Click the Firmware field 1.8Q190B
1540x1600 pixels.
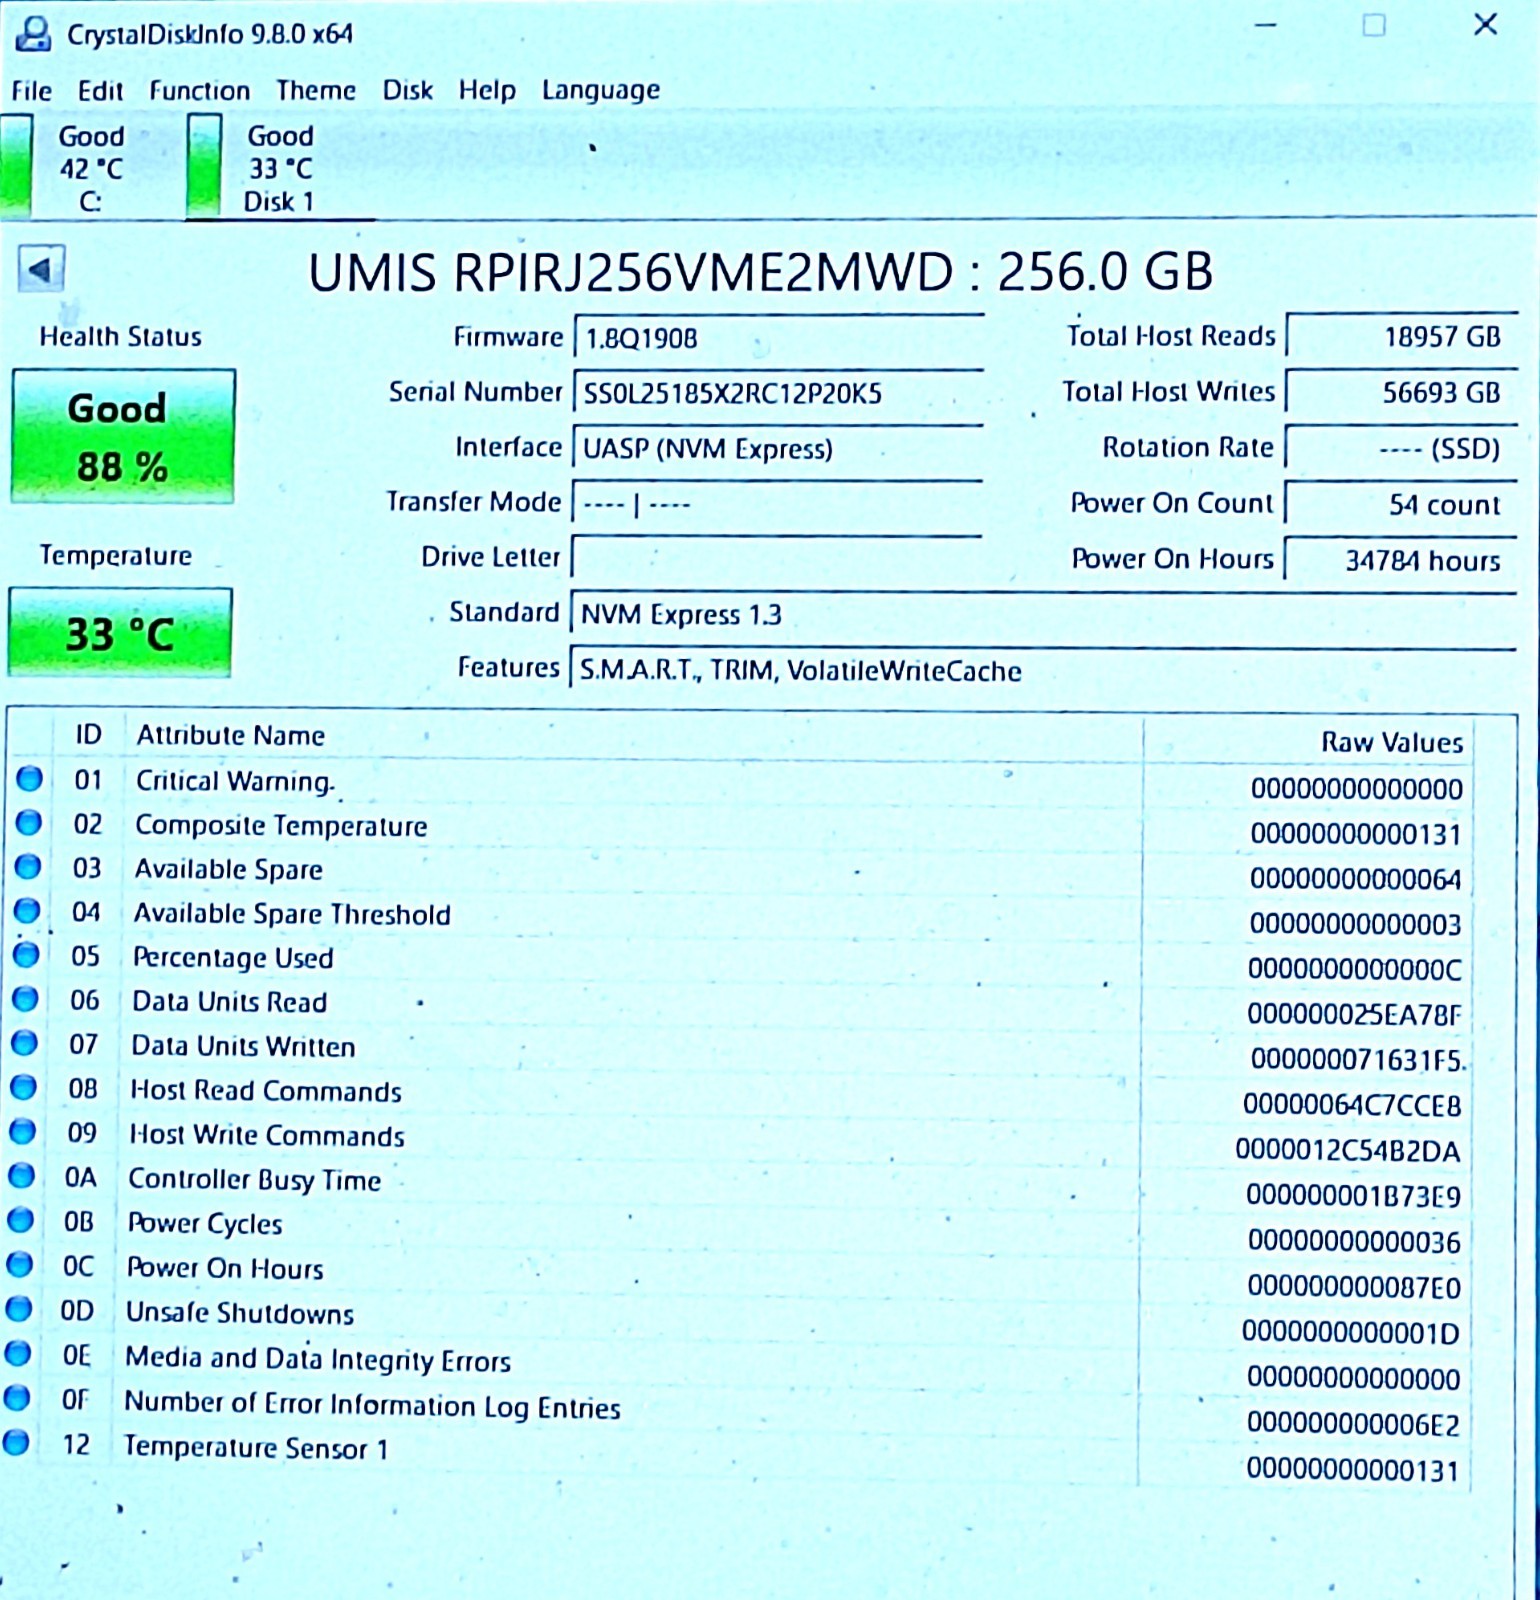[x=778, y=337]
